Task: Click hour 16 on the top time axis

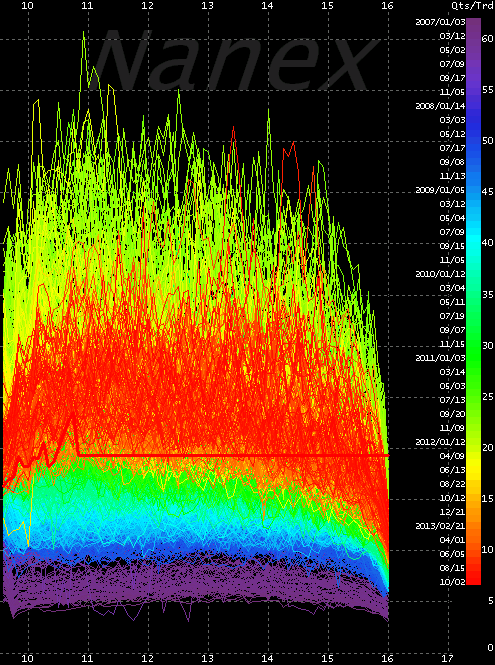Action: pyautogui.click(x=387, y=6)
